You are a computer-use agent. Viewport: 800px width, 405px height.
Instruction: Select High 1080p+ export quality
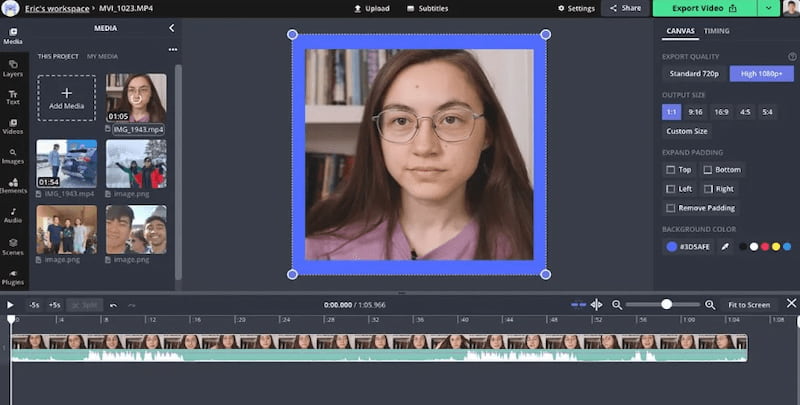coord(761,74)
